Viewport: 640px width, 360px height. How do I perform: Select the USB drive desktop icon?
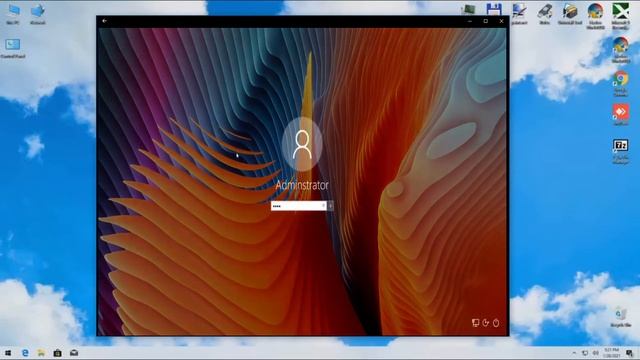pos(544,13)
